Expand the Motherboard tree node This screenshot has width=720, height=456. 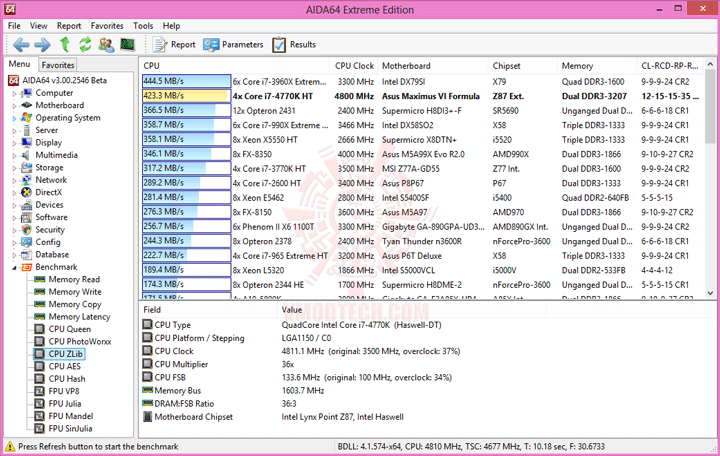tap(14, 106)
